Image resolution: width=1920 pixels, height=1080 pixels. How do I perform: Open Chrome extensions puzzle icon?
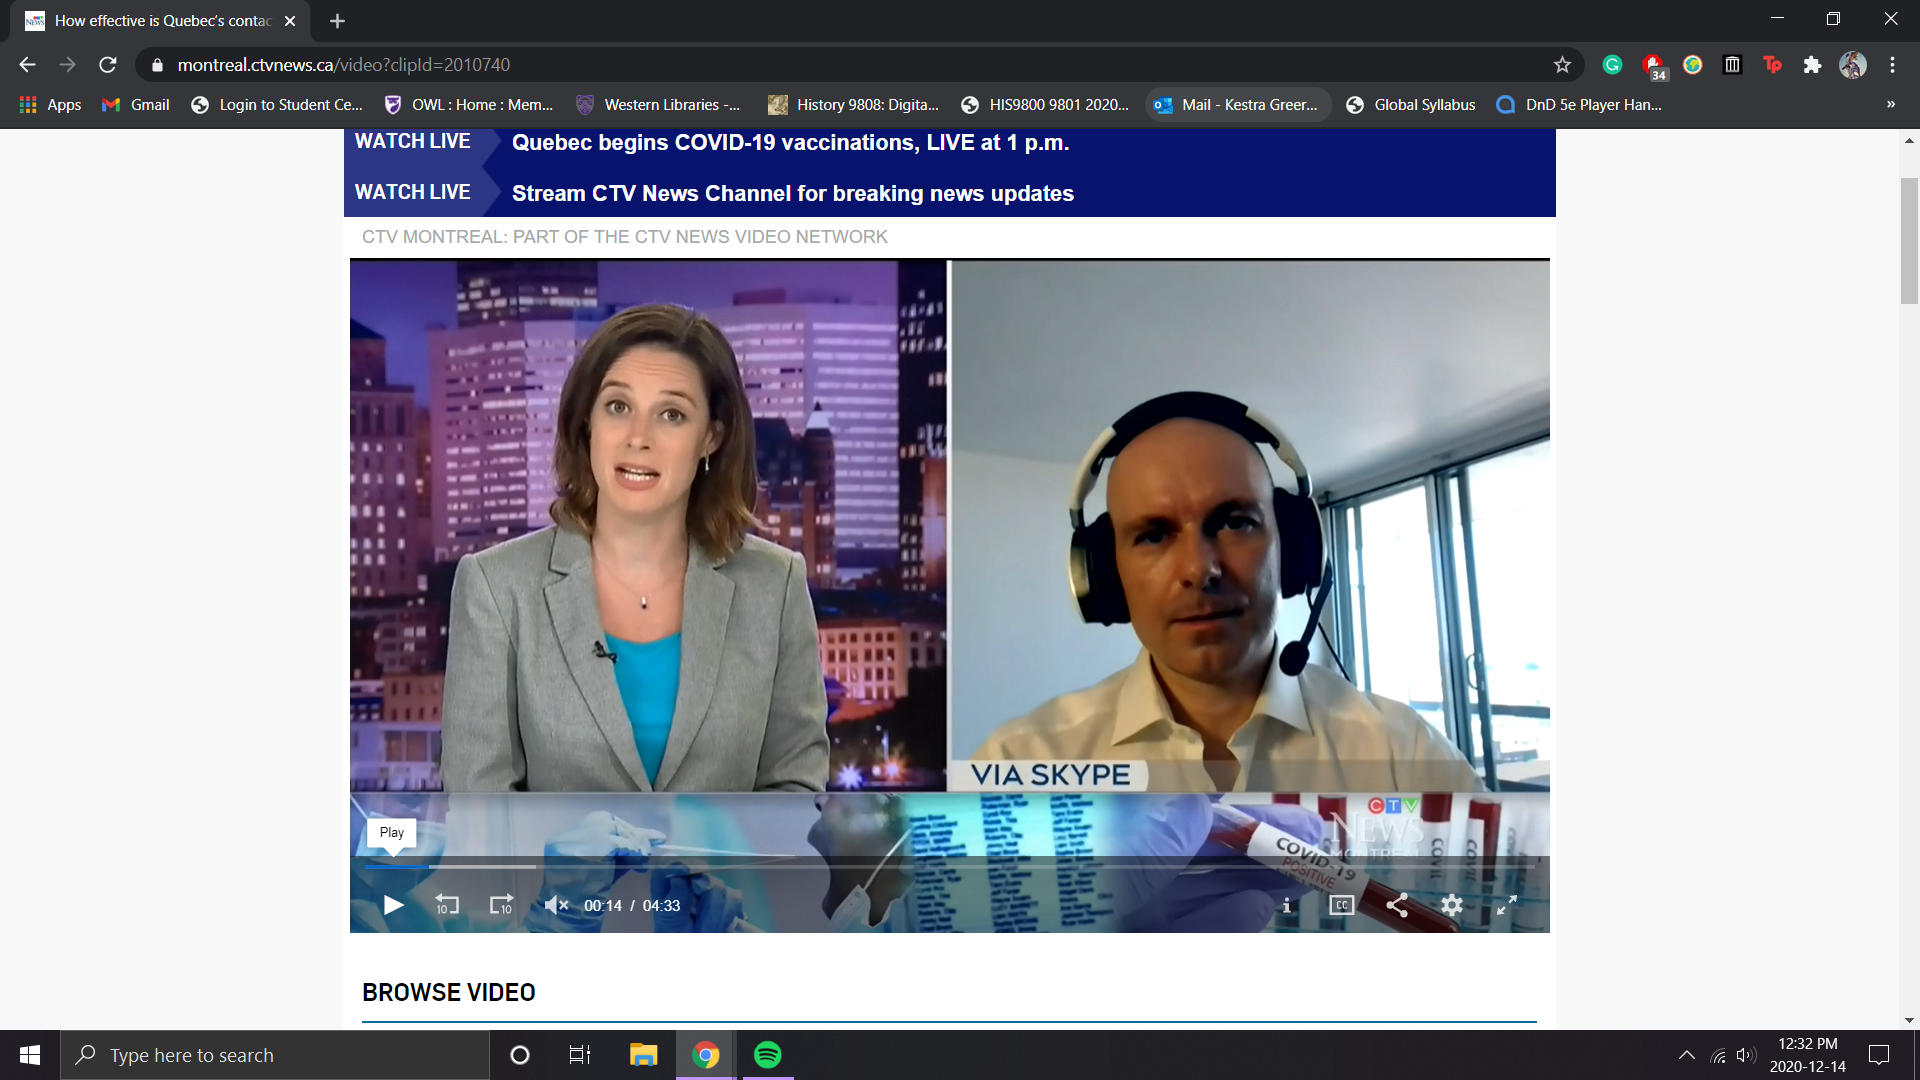coord(1812,65)
